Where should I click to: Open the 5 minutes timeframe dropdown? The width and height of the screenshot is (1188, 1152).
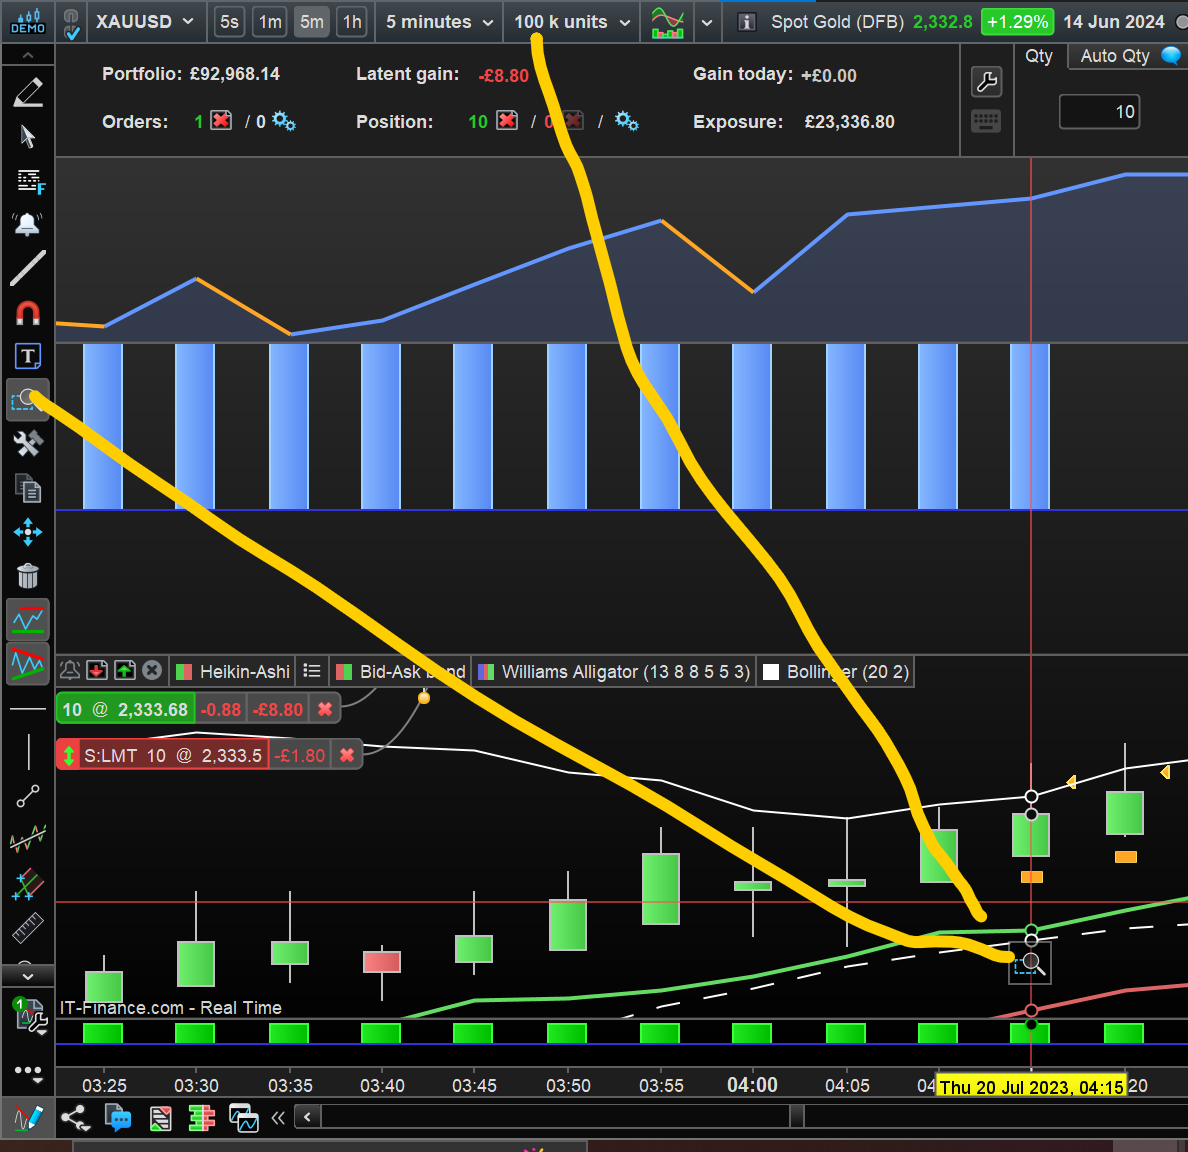click(x=439, y=22)
